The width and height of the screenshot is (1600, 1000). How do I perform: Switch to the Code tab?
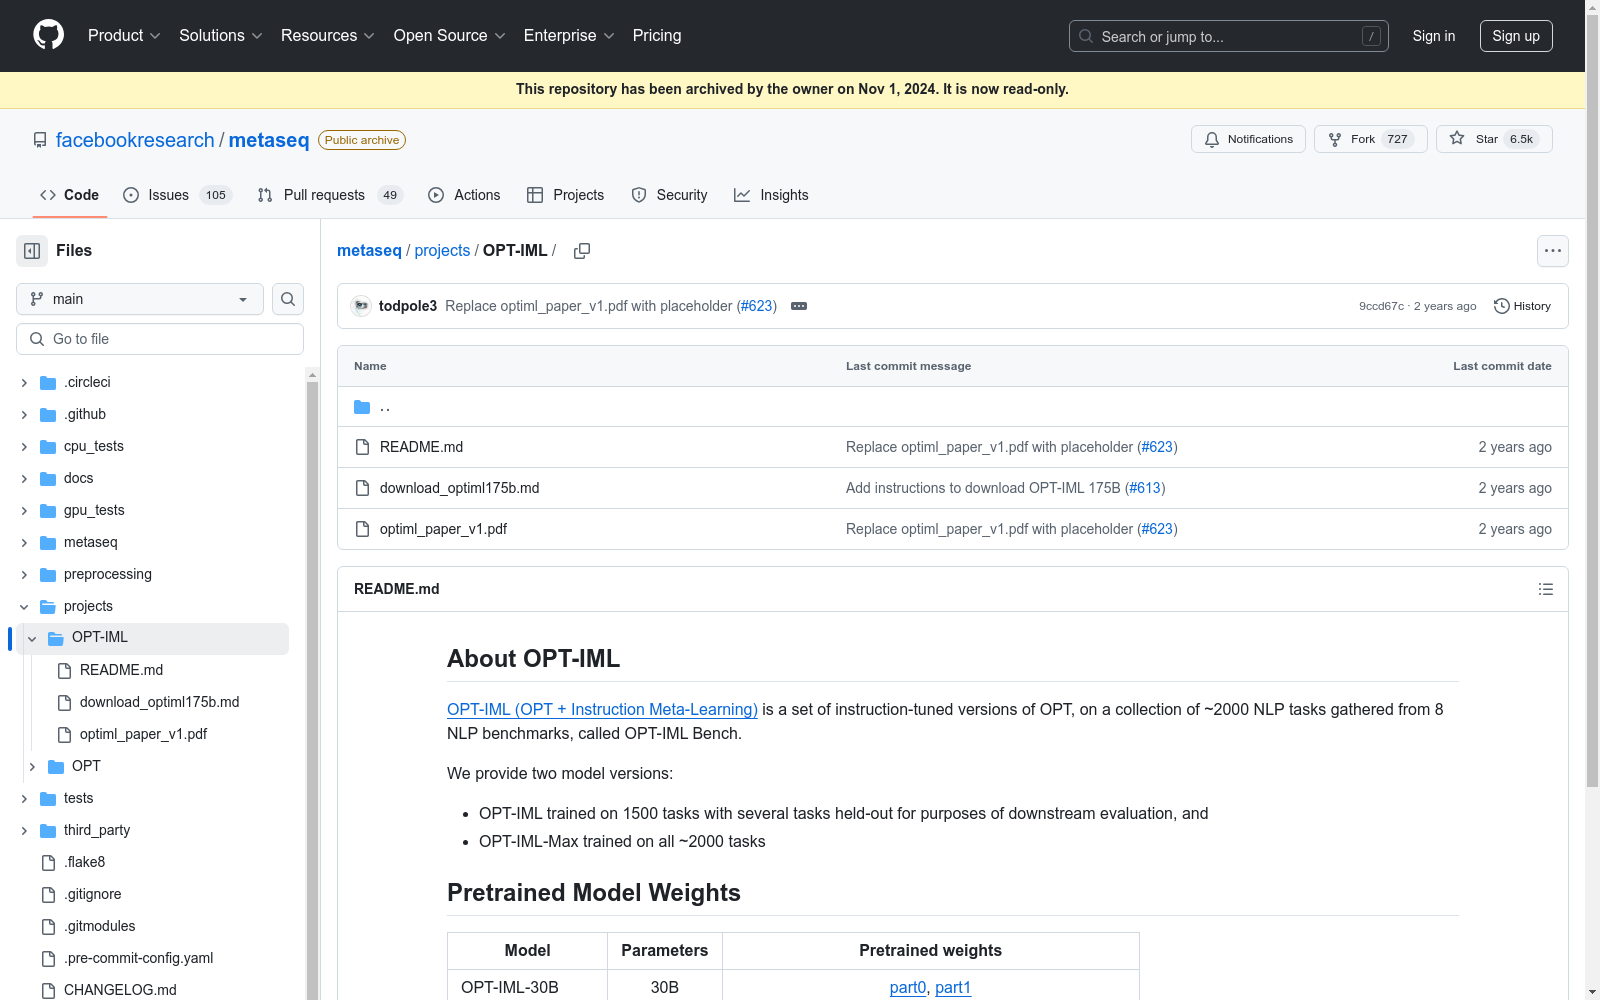69,195
